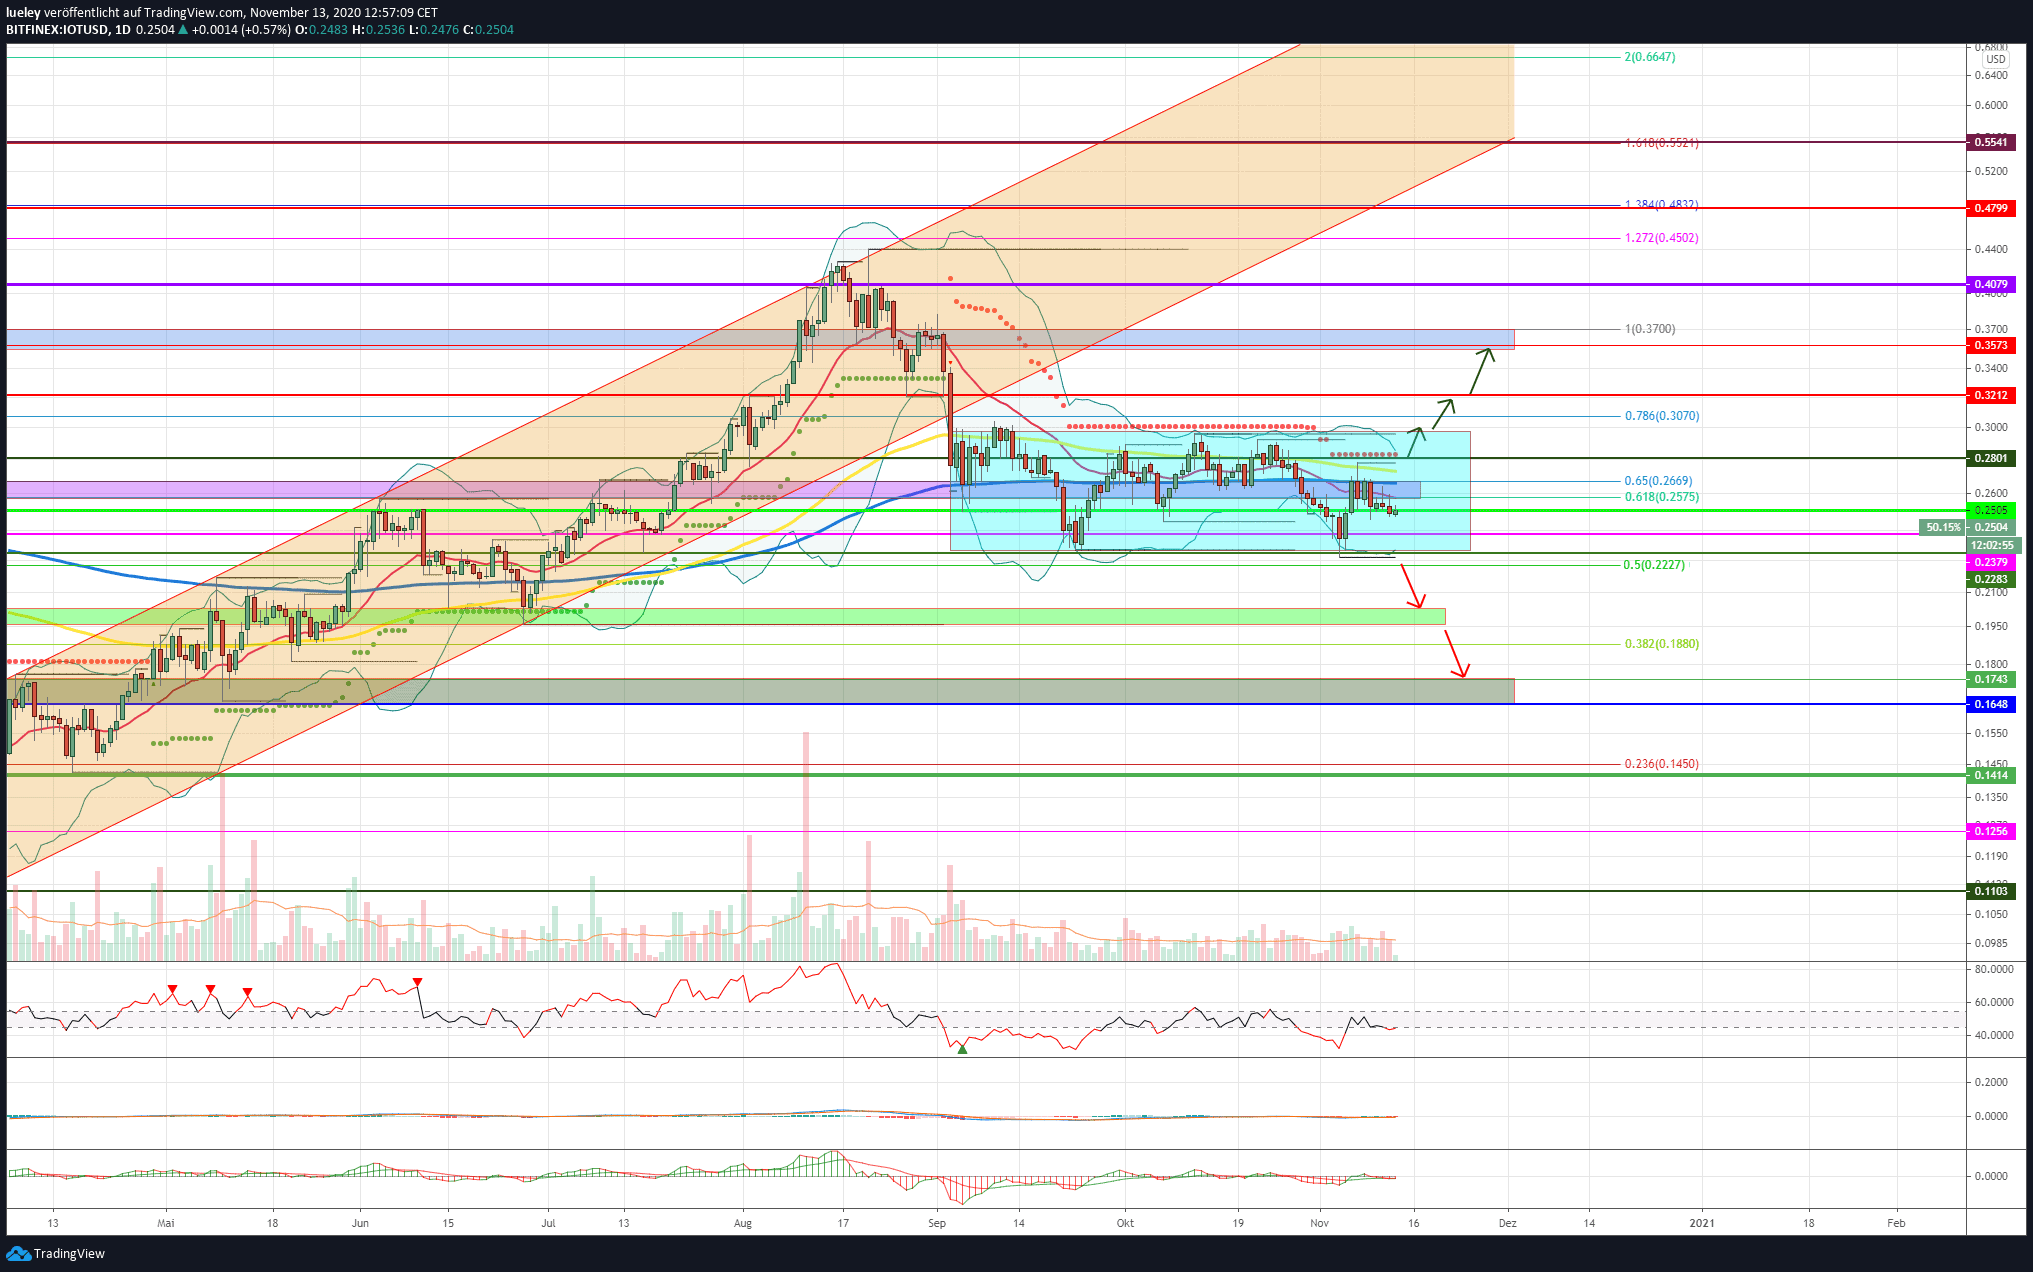Select the Fibonacci 0.236(0.1450) level label
This screenshot has height=1272, width=2033.
(x=1662, y=764)
